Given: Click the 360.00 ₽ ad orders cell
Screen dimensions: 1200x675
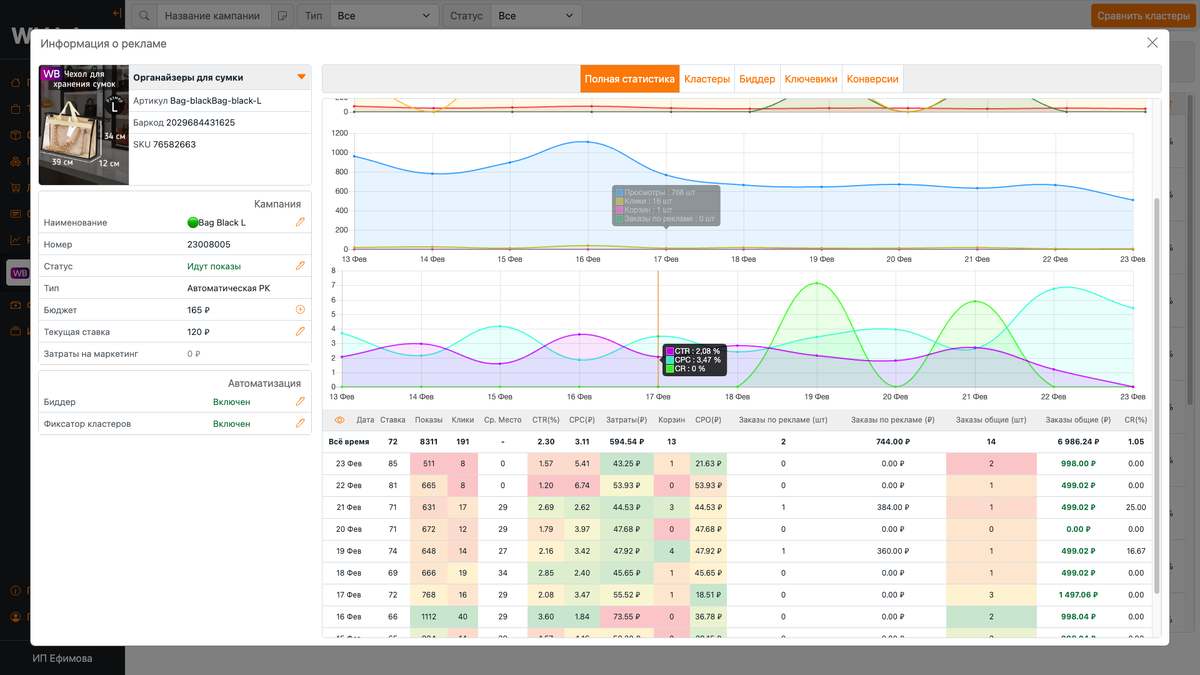Looking at the screenshot, I should [x=891, y=551].
